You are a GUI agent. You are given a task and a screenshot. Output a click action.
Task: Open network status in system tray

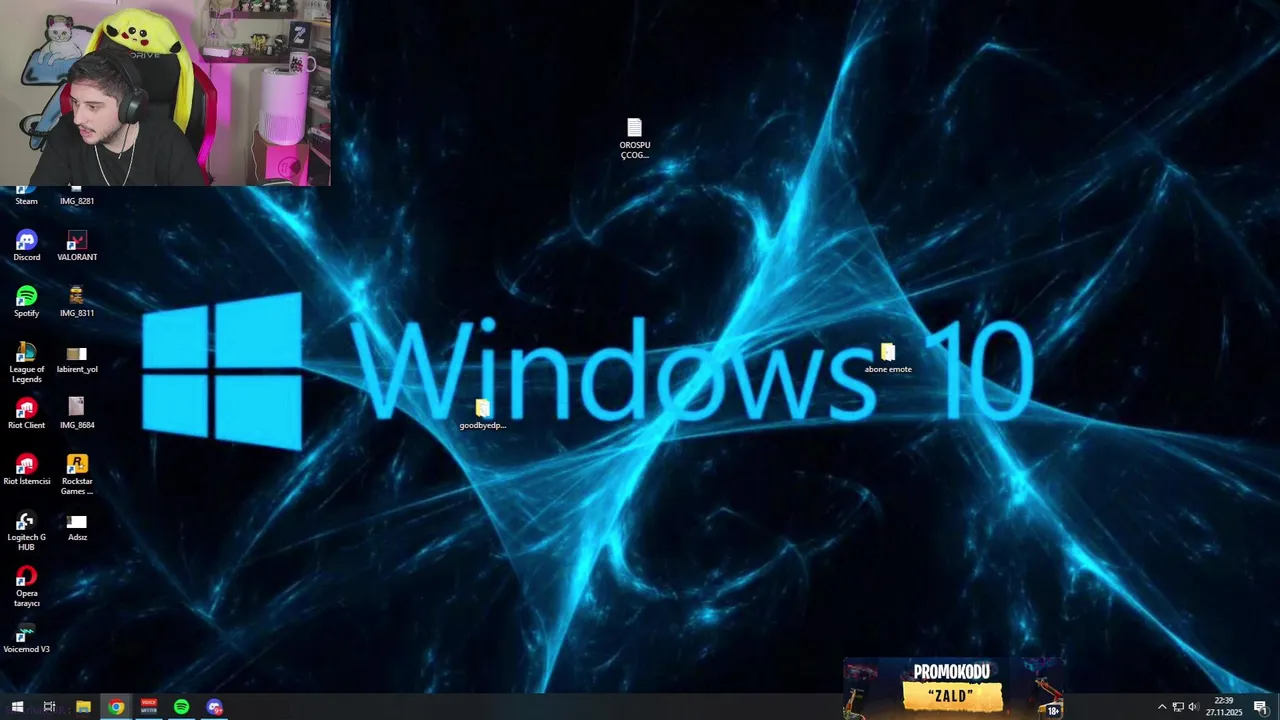[x=1178, y=707]
